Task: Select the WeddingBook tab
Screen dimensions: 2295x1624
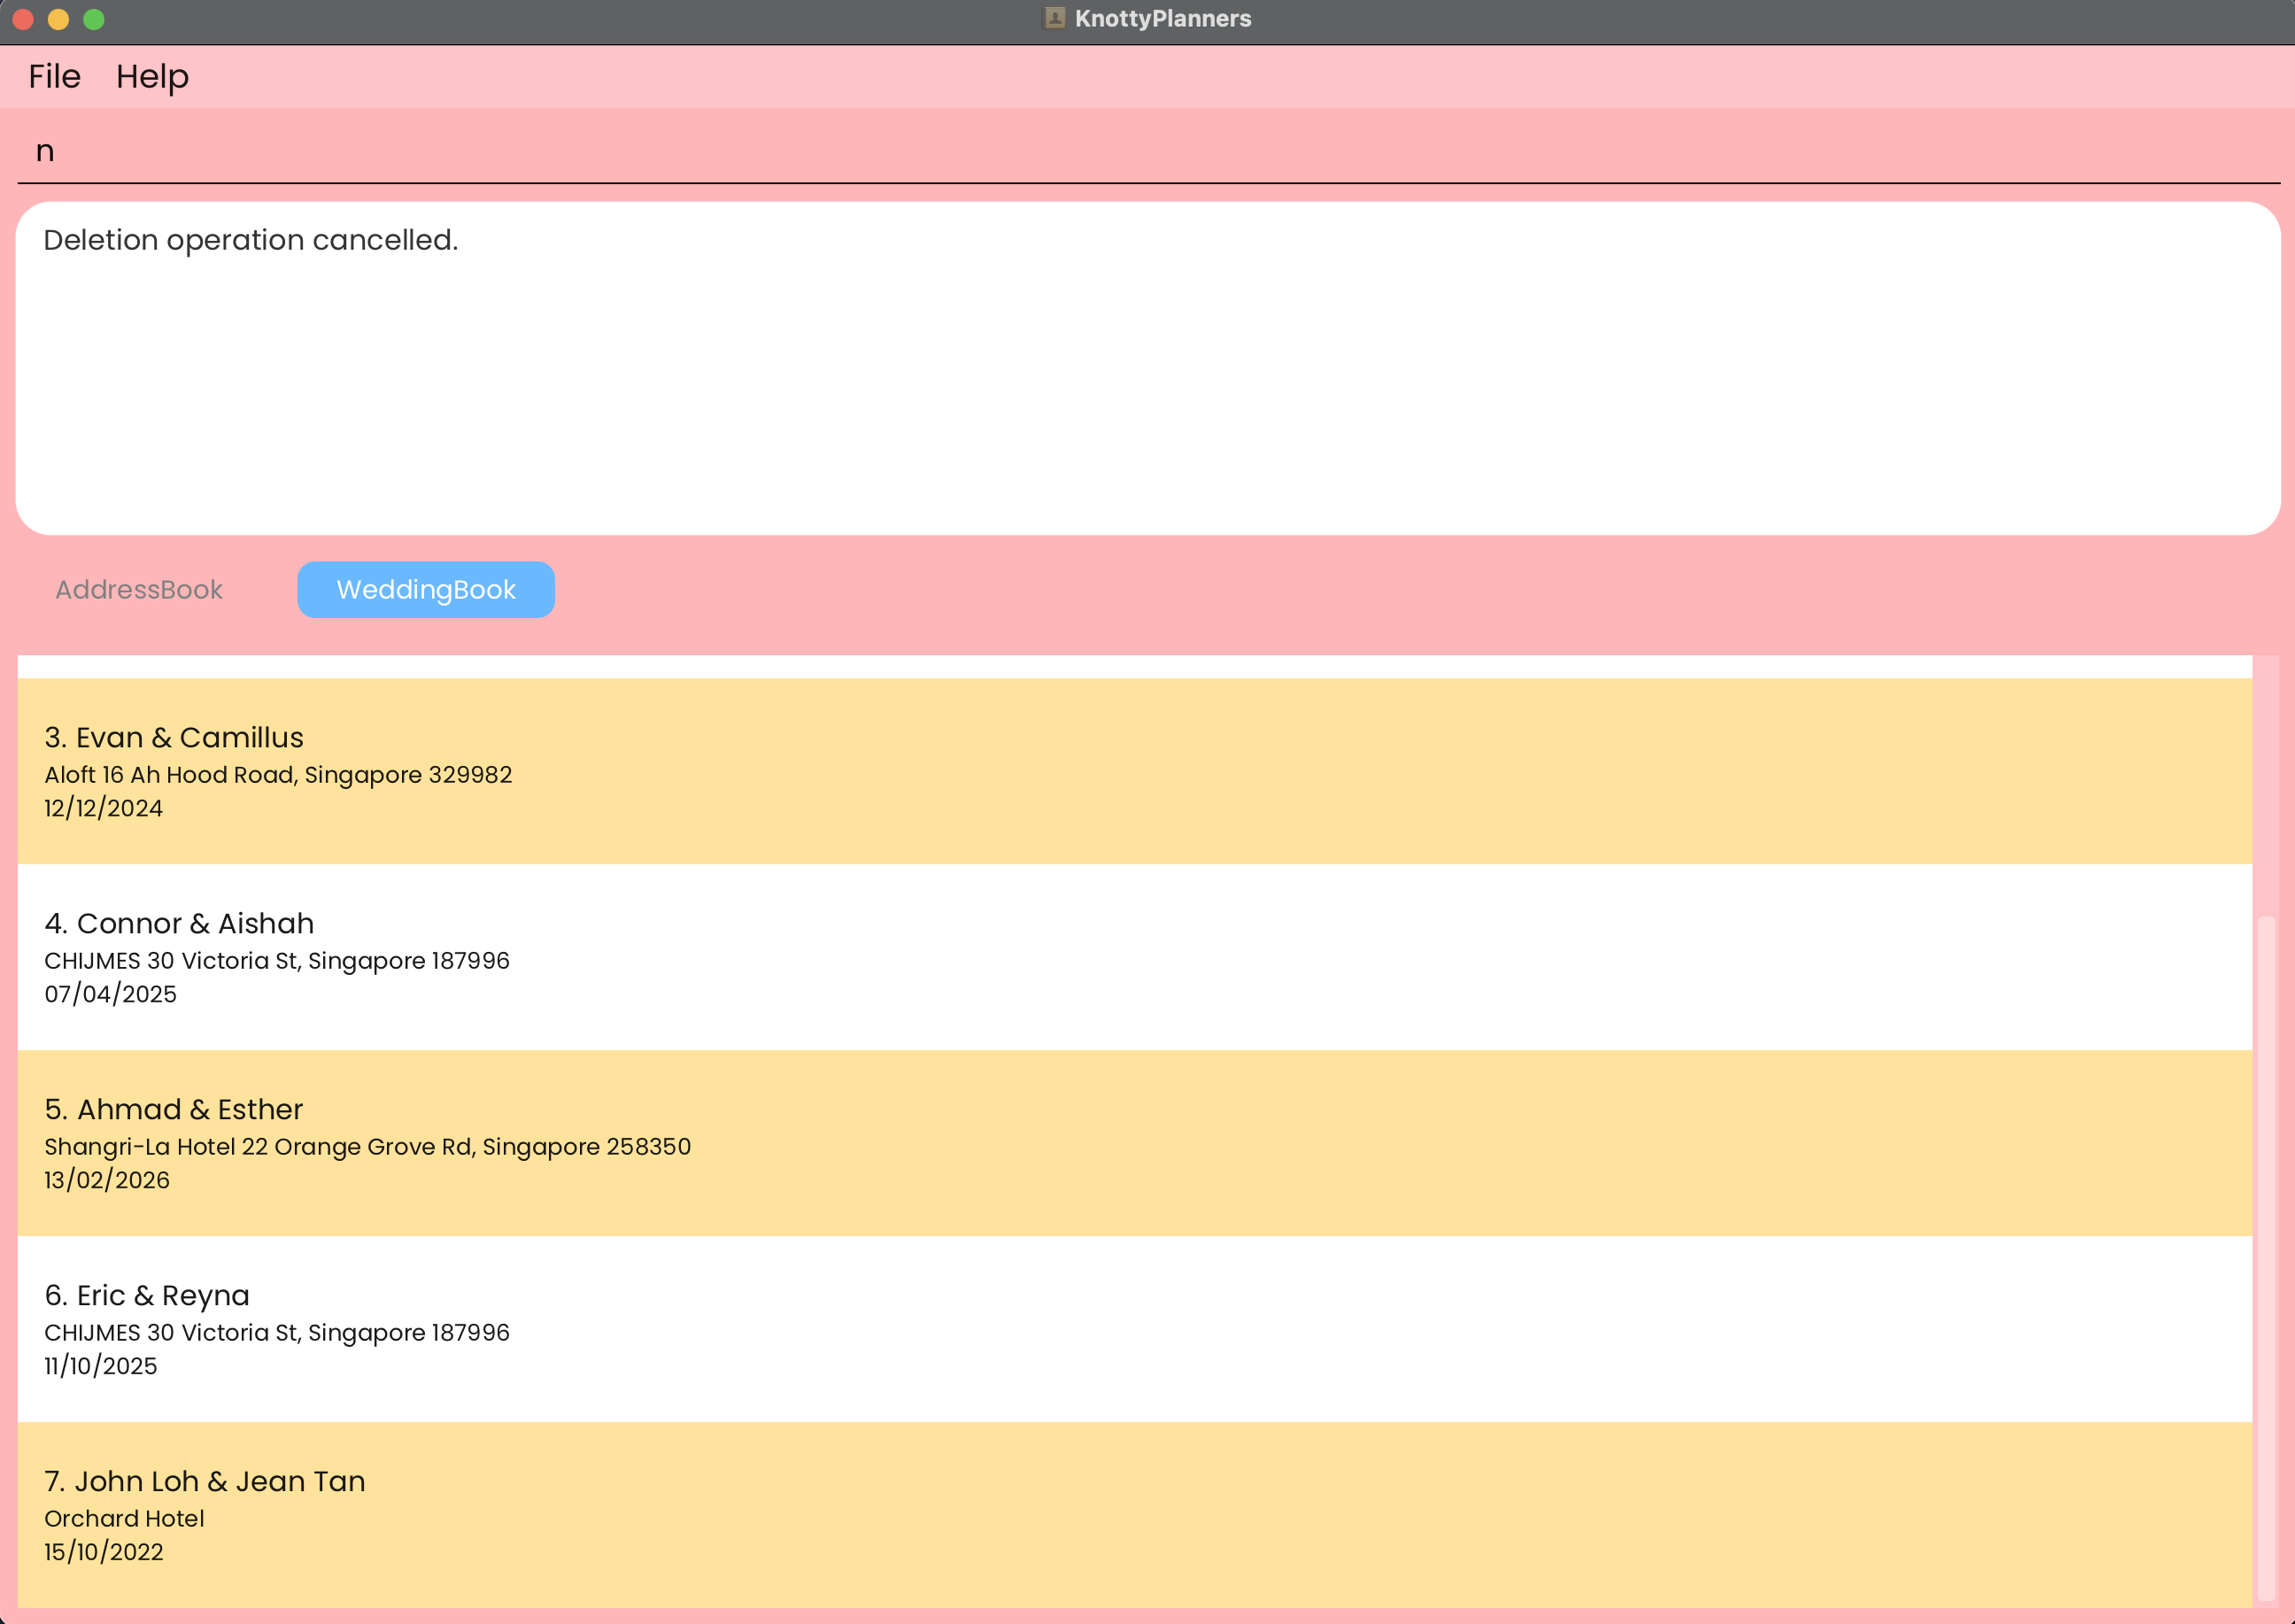Action: pyautogui.click(x=426, y=589)
